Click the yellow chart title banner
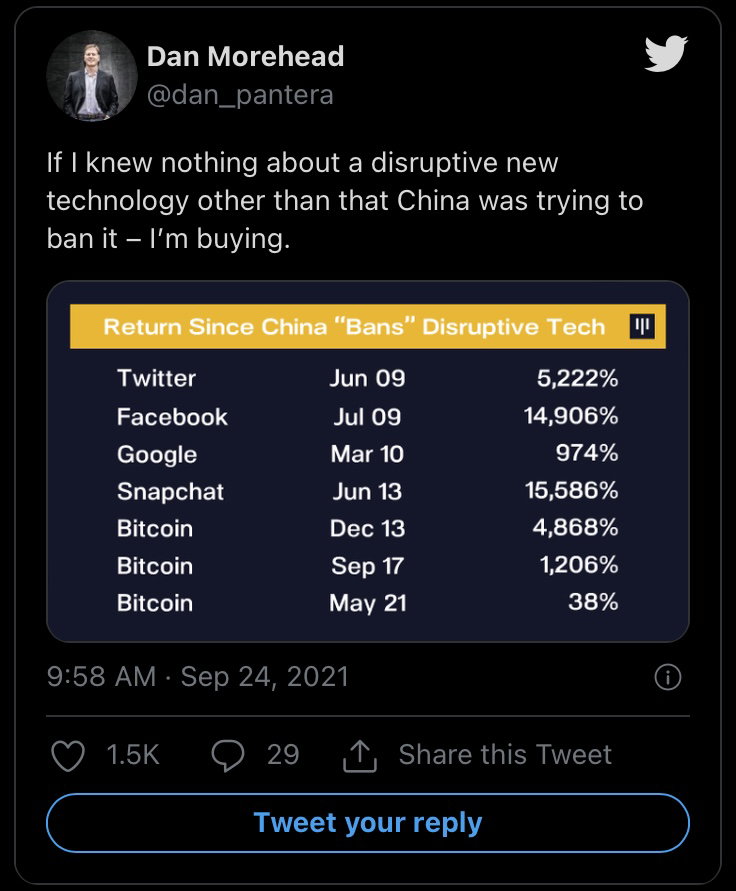This screenshot has width=736, height=891. 368,327
